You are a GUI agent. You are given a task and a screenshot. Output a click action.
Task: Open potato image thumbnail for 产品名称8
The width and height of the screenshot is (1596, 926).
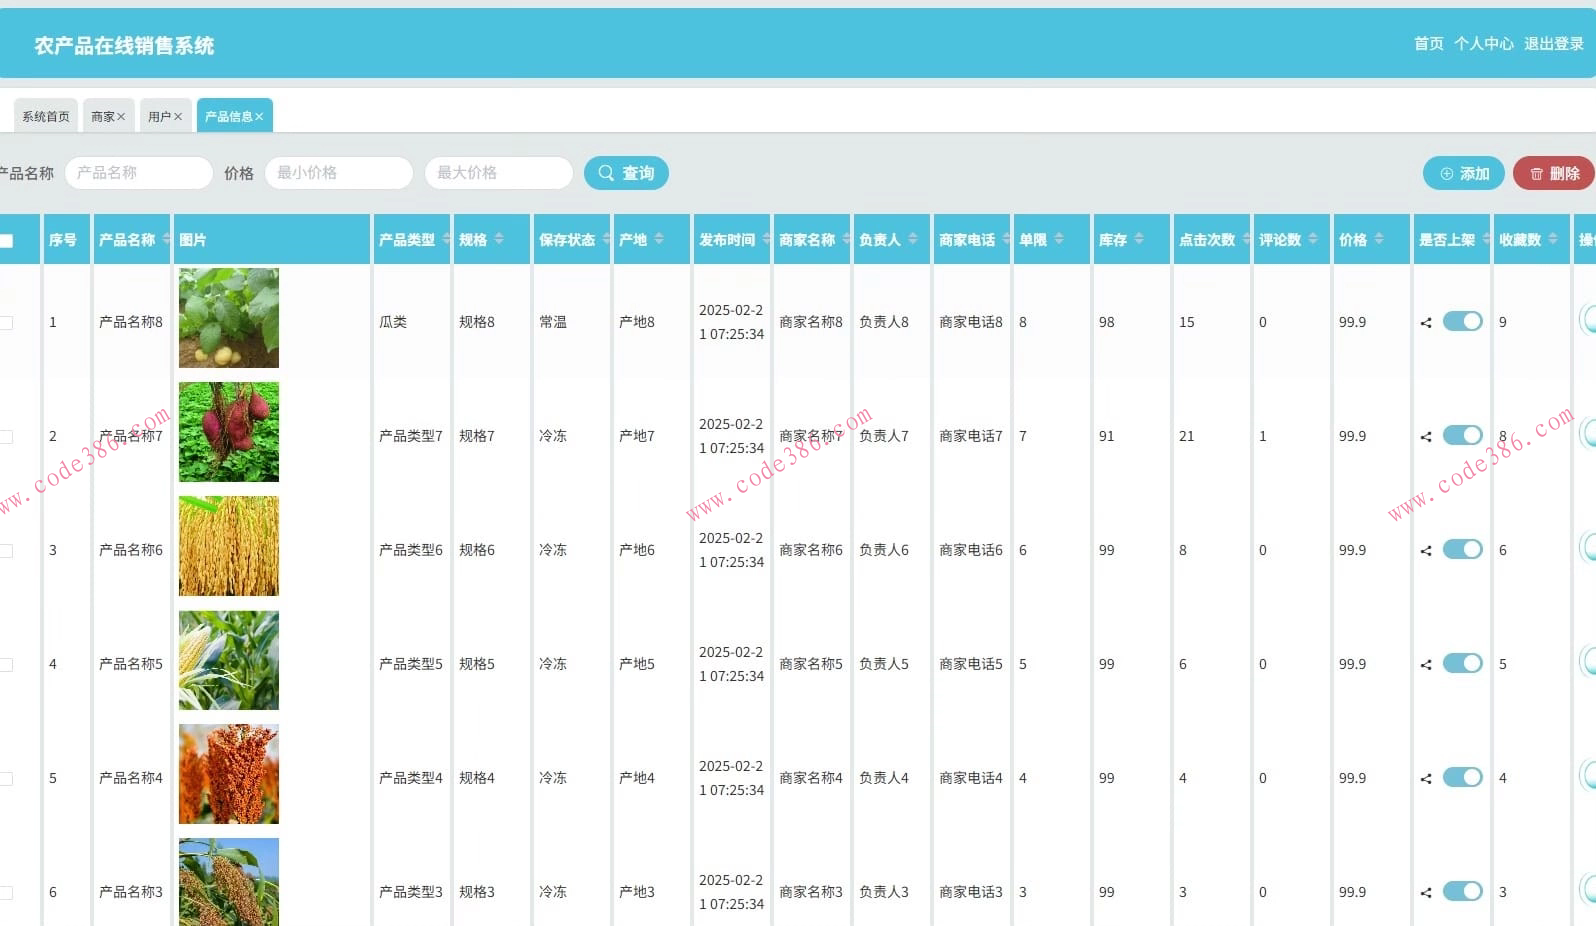pyautogui.click(x=229, y=318)
